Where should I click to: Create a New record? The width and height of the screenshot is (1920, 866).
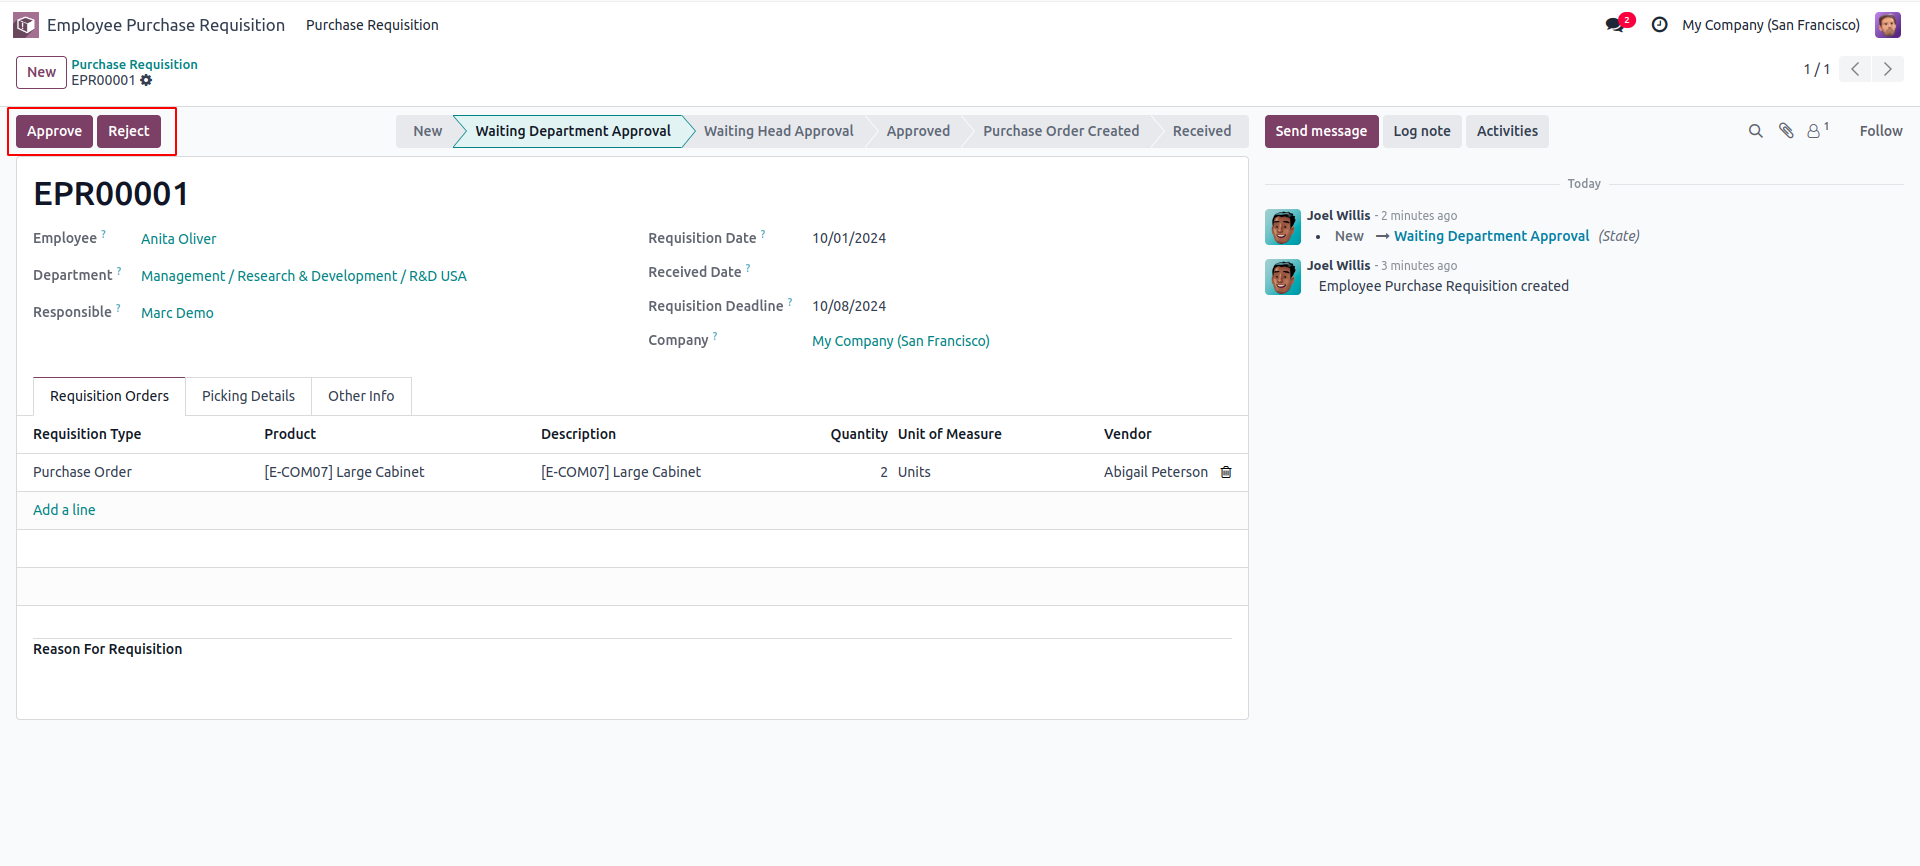coord(41,72)
